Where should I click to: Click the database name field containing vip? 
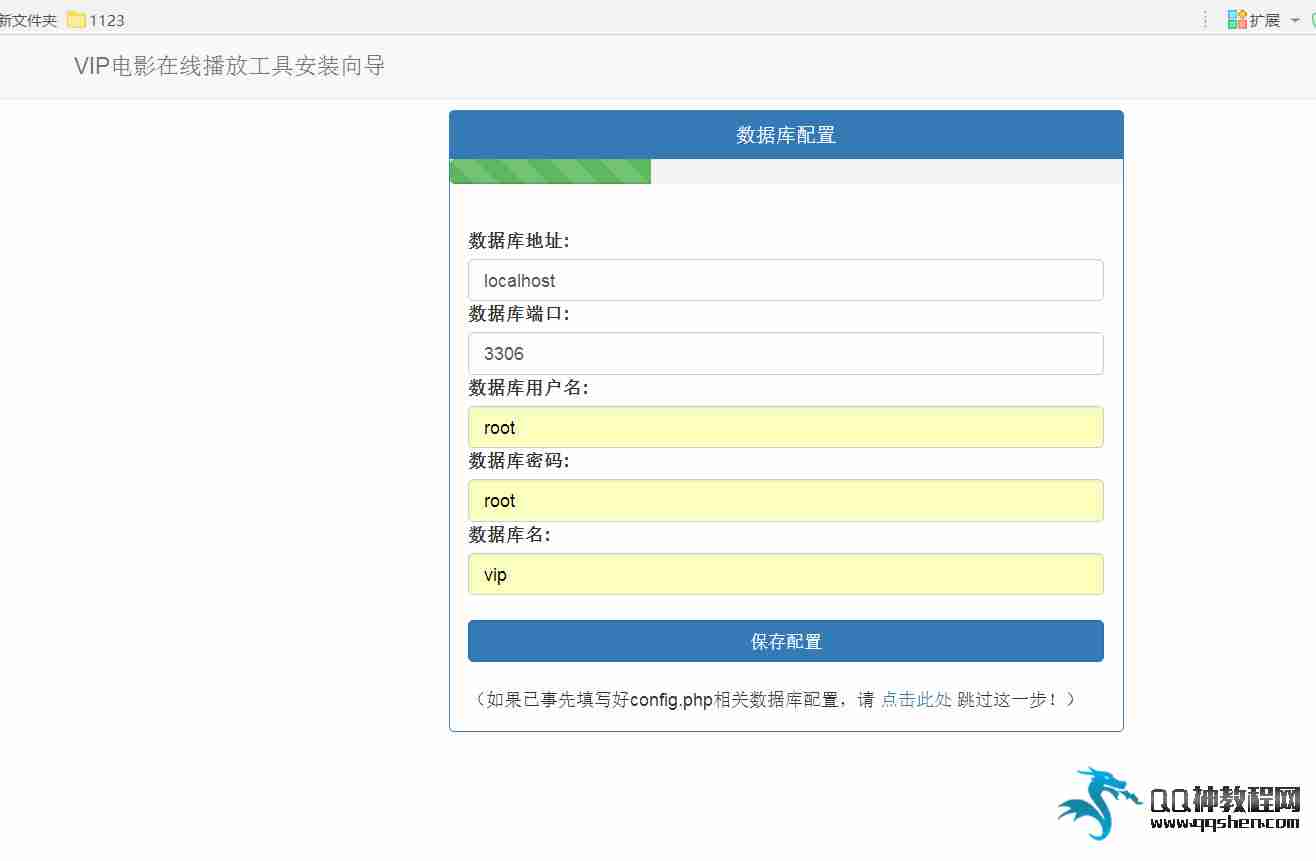785,575
